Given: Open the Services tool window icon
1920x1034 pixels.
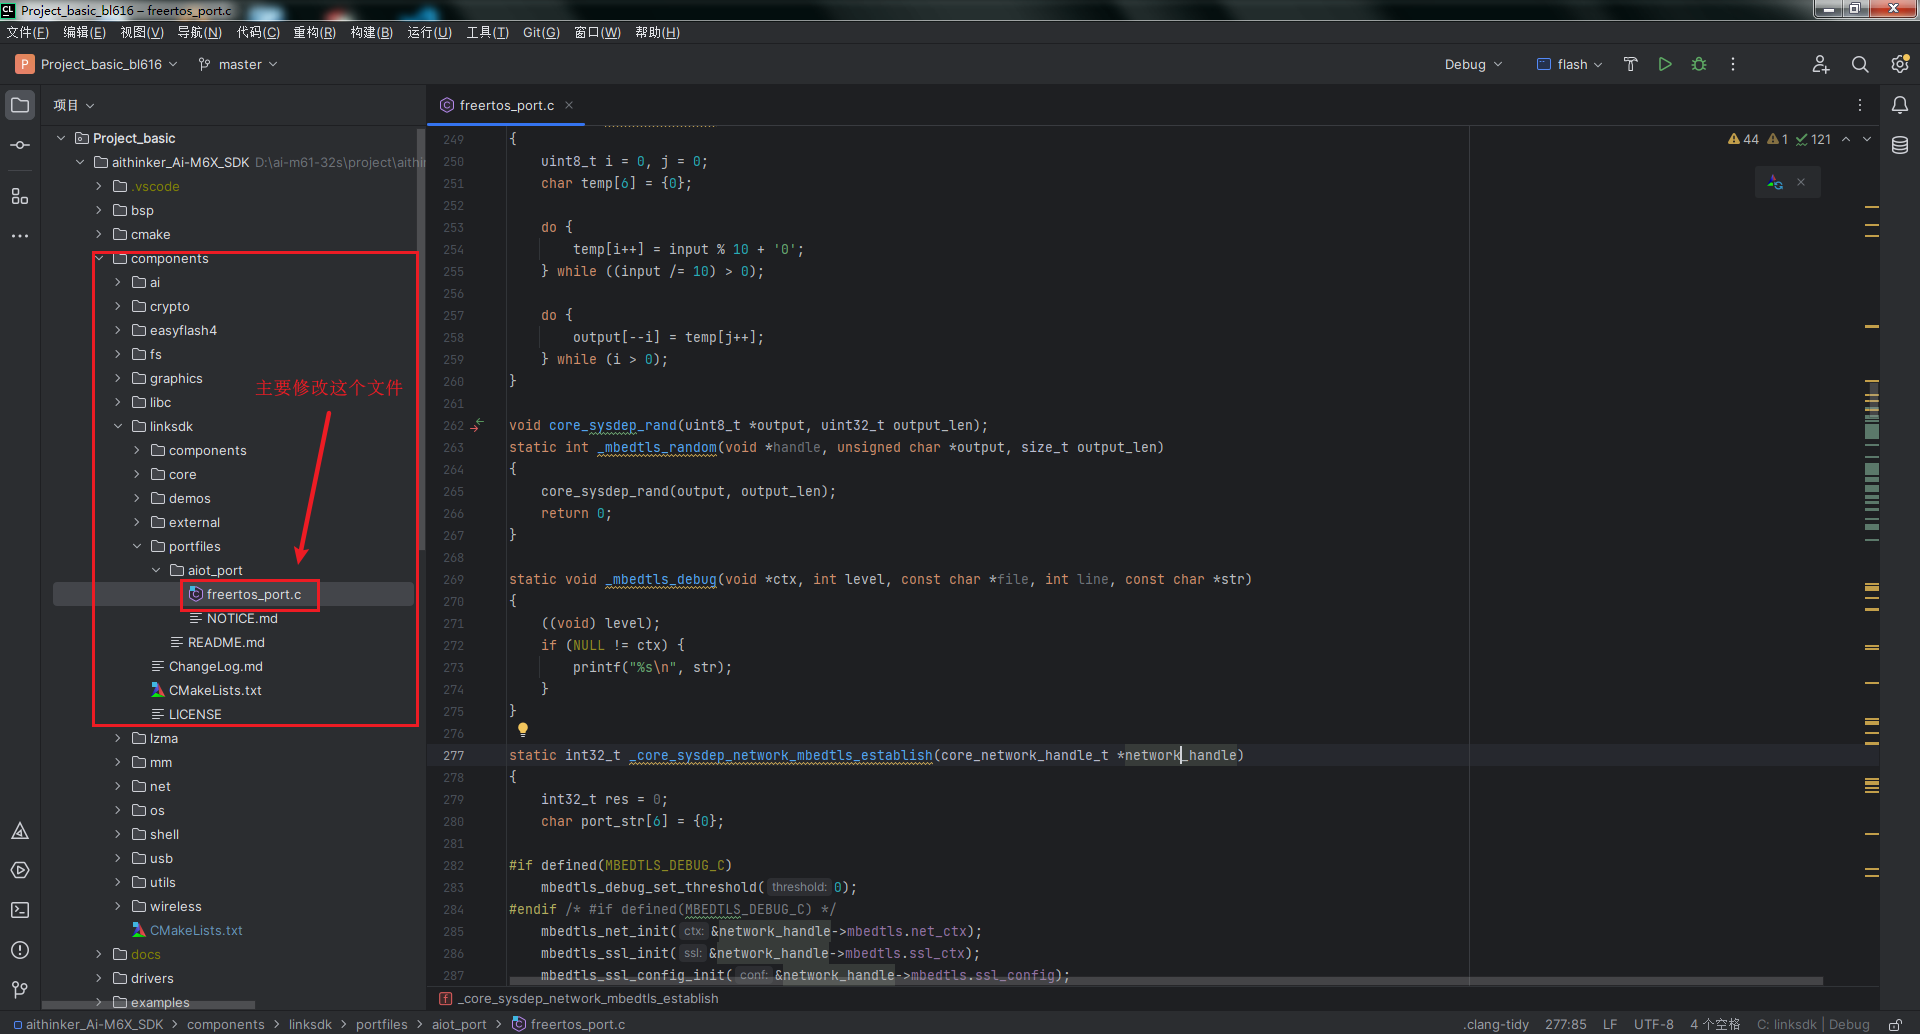Looking at the screenshot, I should (x=20, y=871).
